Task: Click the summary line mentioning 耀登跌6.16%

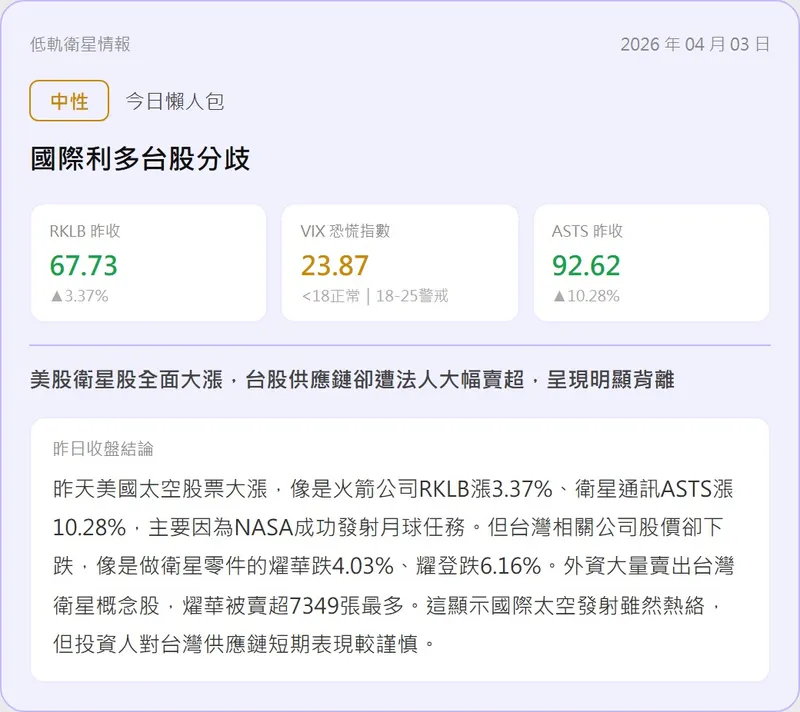Action: coord(393,566)
